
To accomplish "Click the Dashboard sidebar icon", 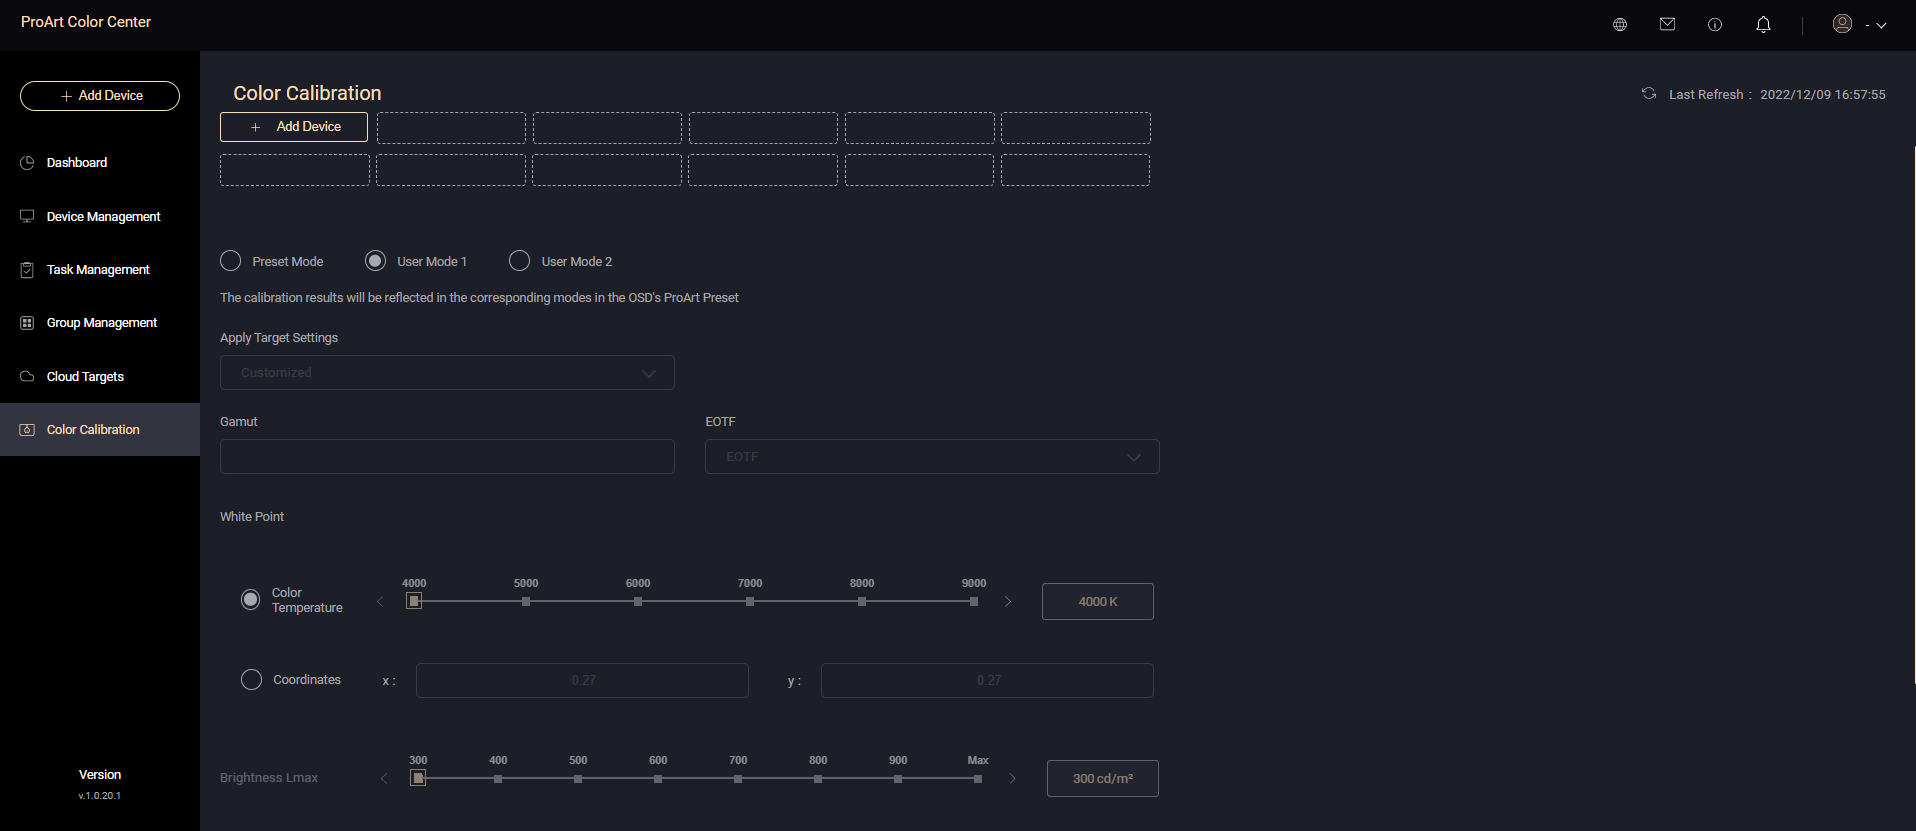I will [x=27, y=162].
